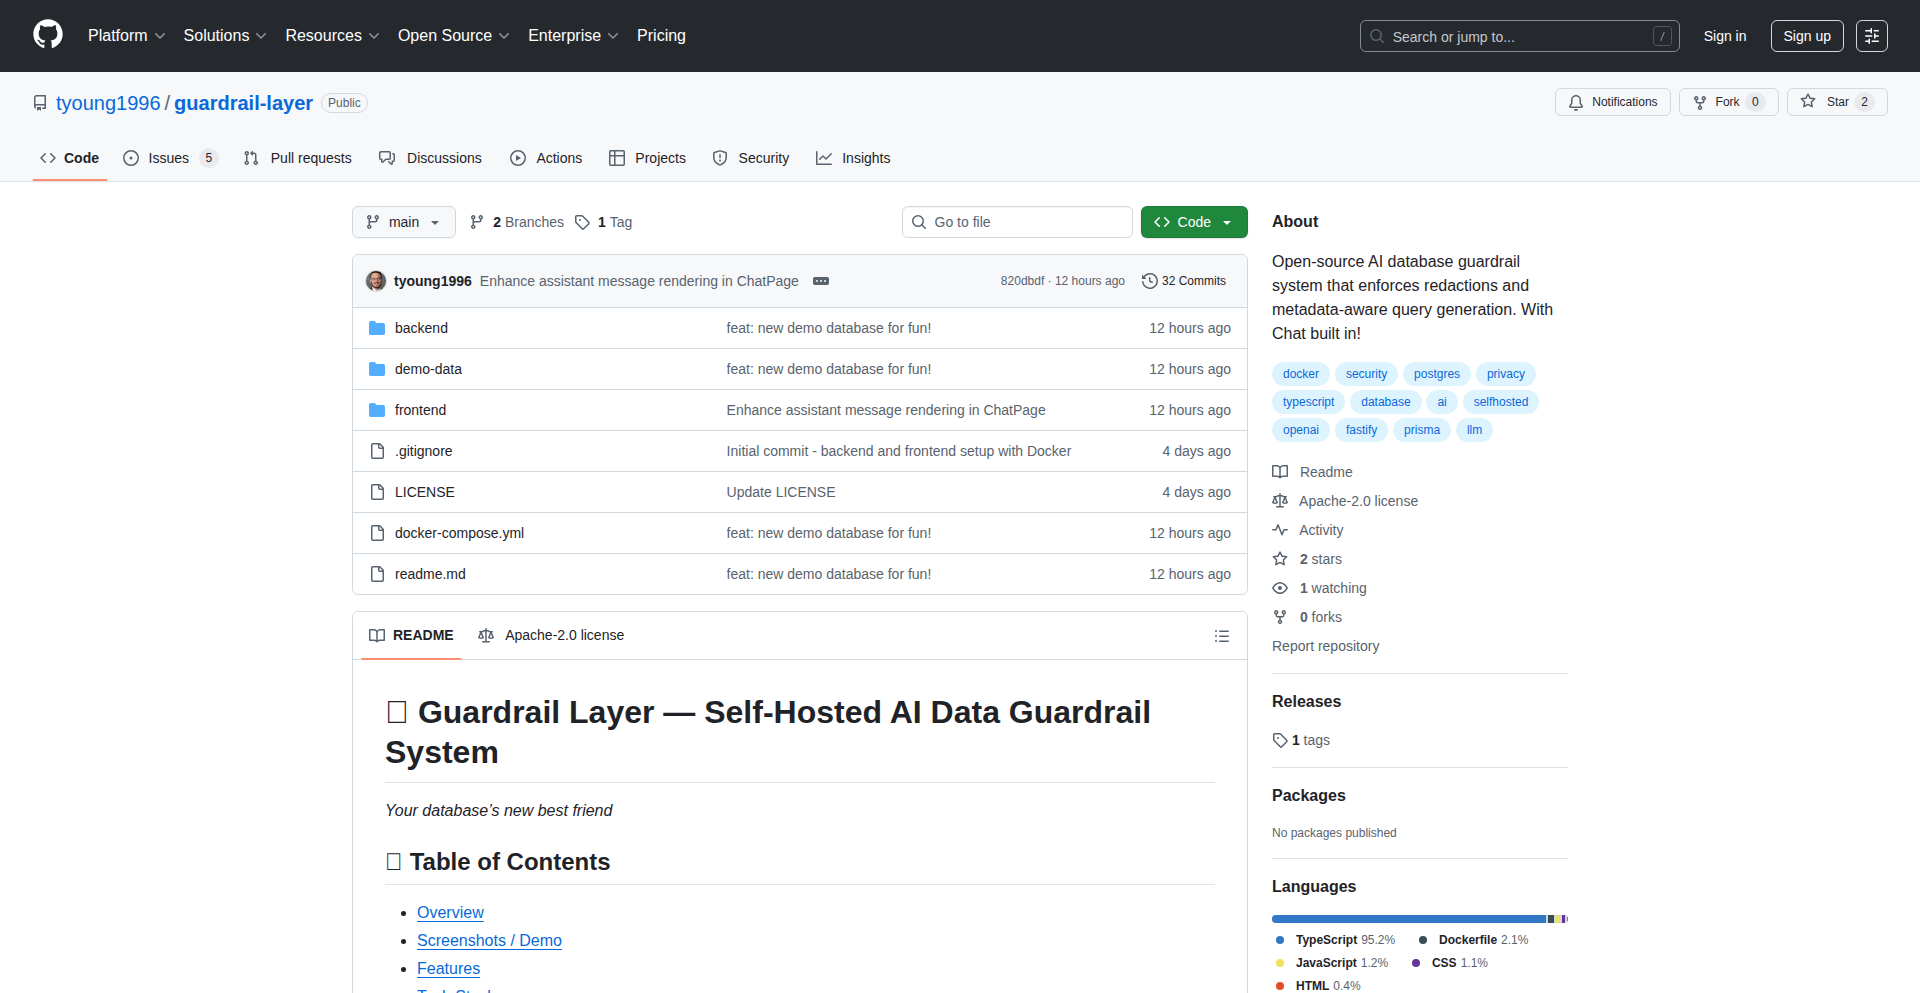The height and width of the screenshot is (993, 1920).
Task: Click the header menu icon beside Sign up
Action: tap(1871, 36)
